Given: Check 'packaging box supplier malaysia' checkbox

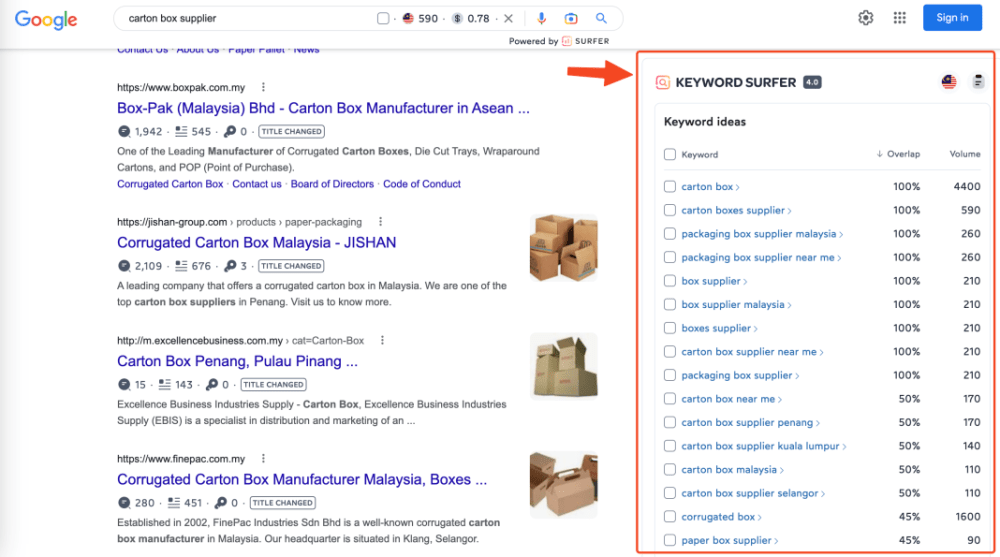Looking at the screenshot, I should [x=670, y=234].
